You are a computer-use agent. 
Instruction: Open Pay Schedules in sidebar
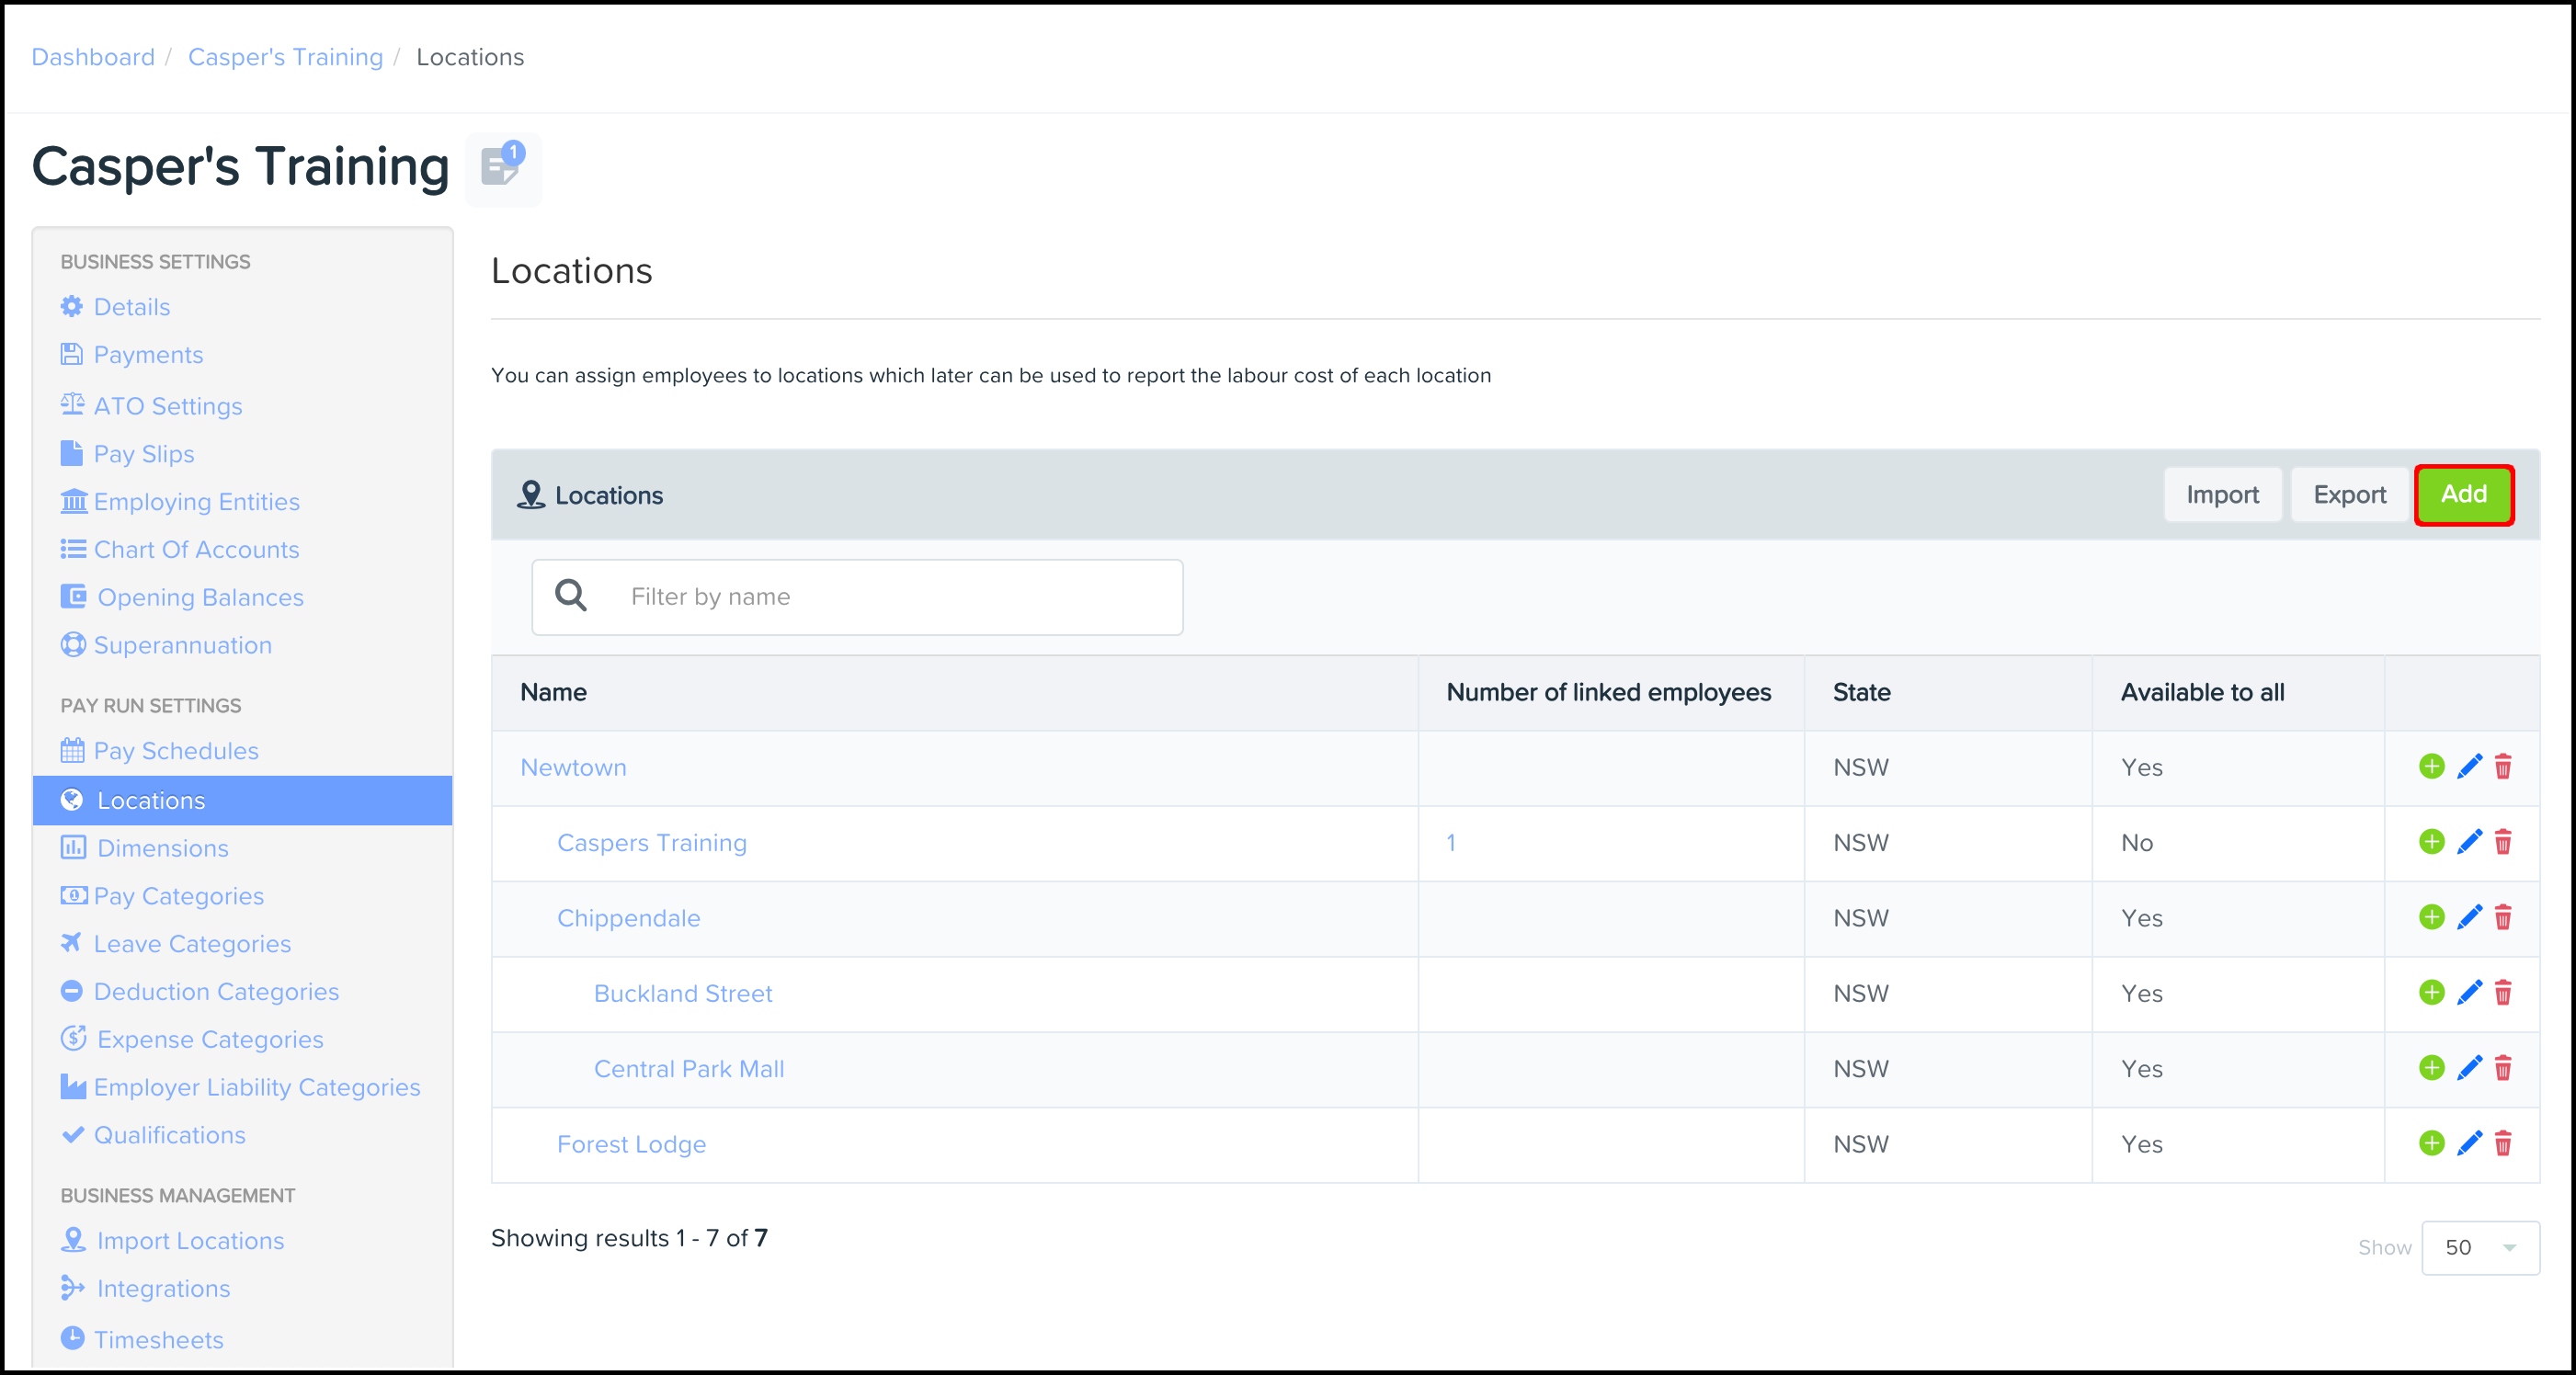[176, 751]
